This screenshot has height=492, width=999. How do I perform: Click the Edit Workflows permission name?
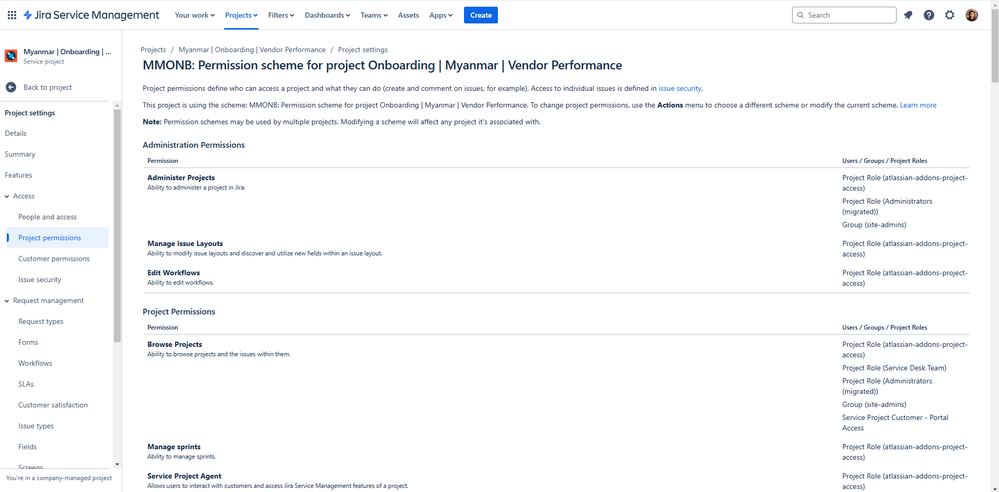(x=173, y=273)
